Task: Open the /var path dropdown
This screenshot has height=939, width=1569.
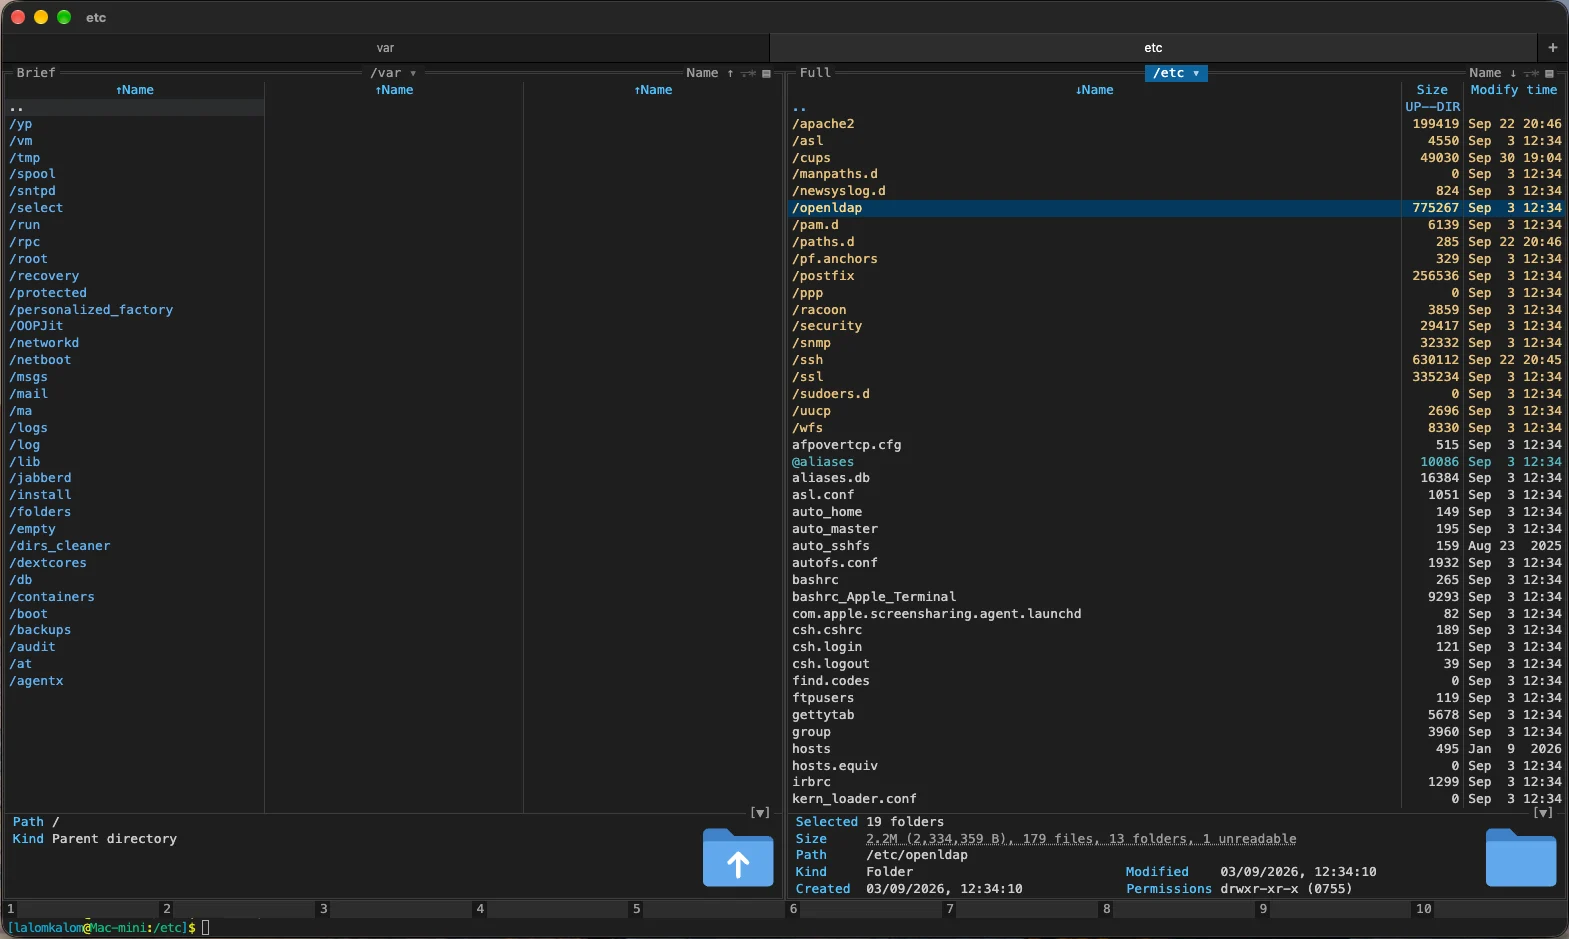Action: coord(393,73)
